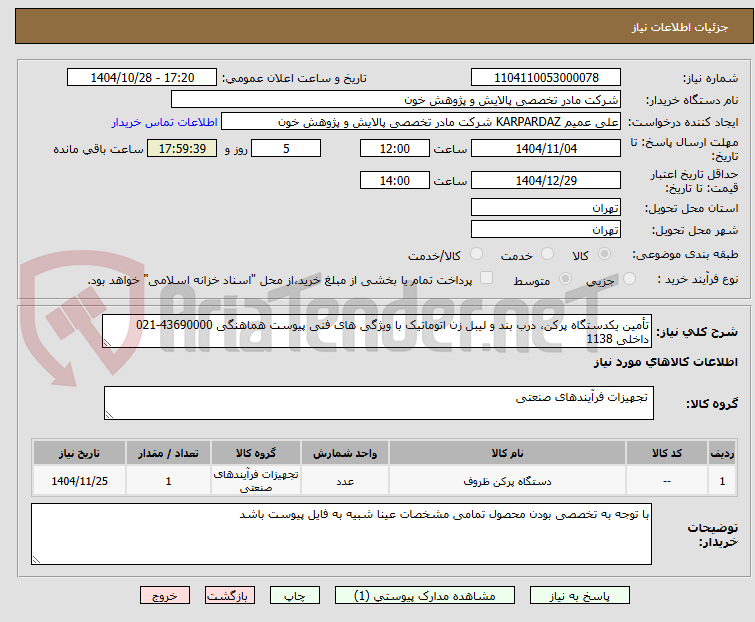The width and height of the screenshot is (755, 622).
Task: Click the کد کالا column header
Action: [x=666, y=453]
